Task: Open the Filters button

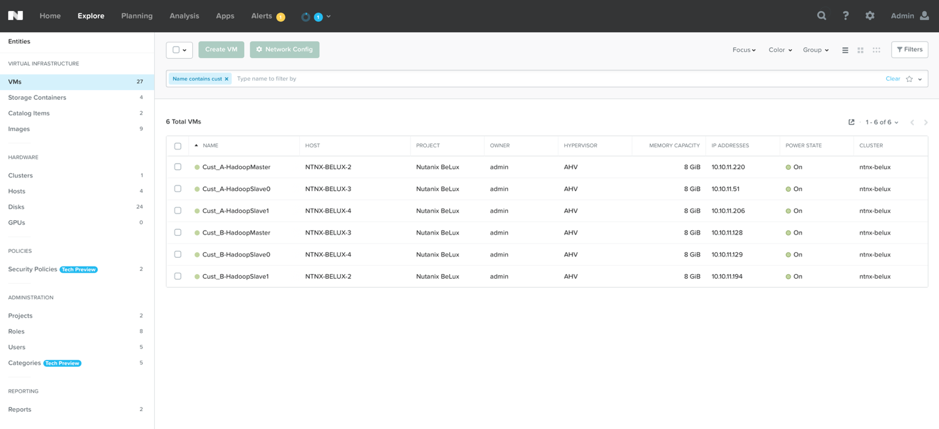Action: point(910,50)
